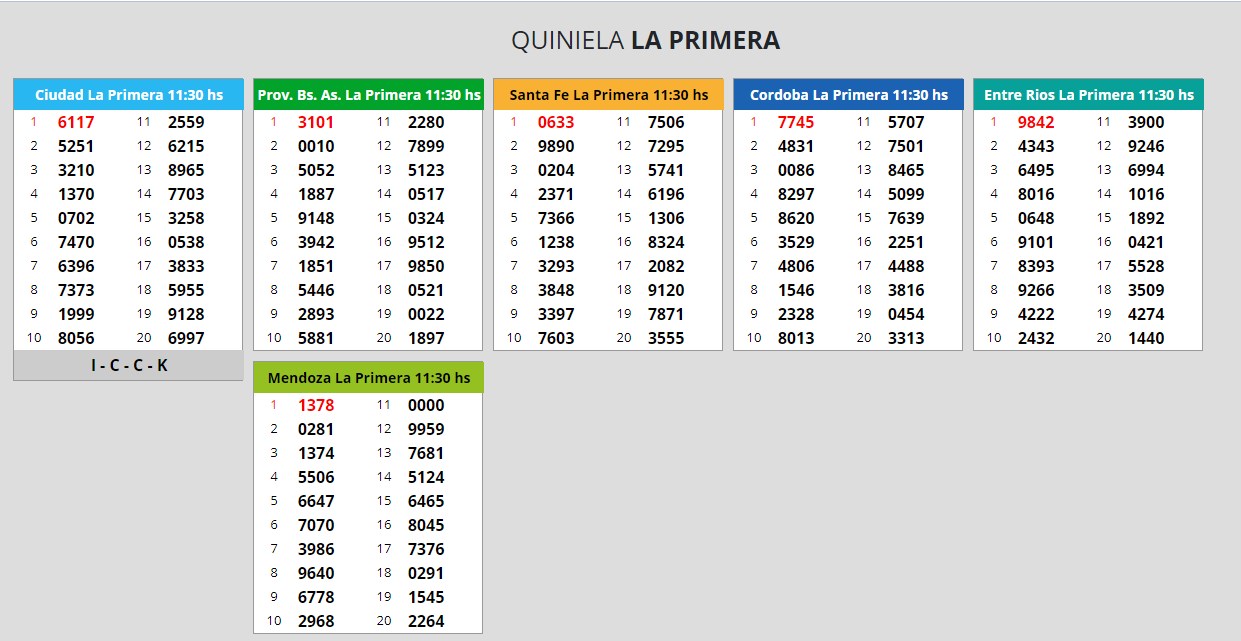Click the Quiniela La Primera page title
Viewport: 1241px width, 641px height.
click(x=645, y=40)
